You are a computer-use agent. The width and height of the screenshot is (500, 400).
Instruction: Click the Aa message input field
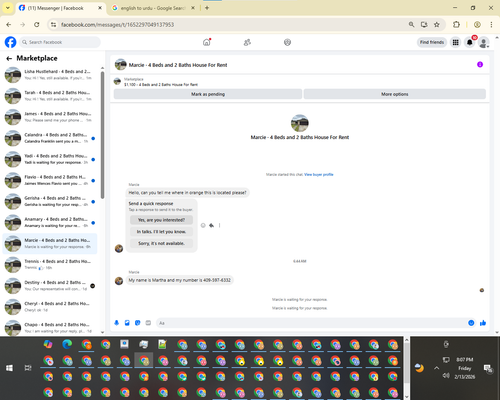pyautogui.click(x=312, y=323)
